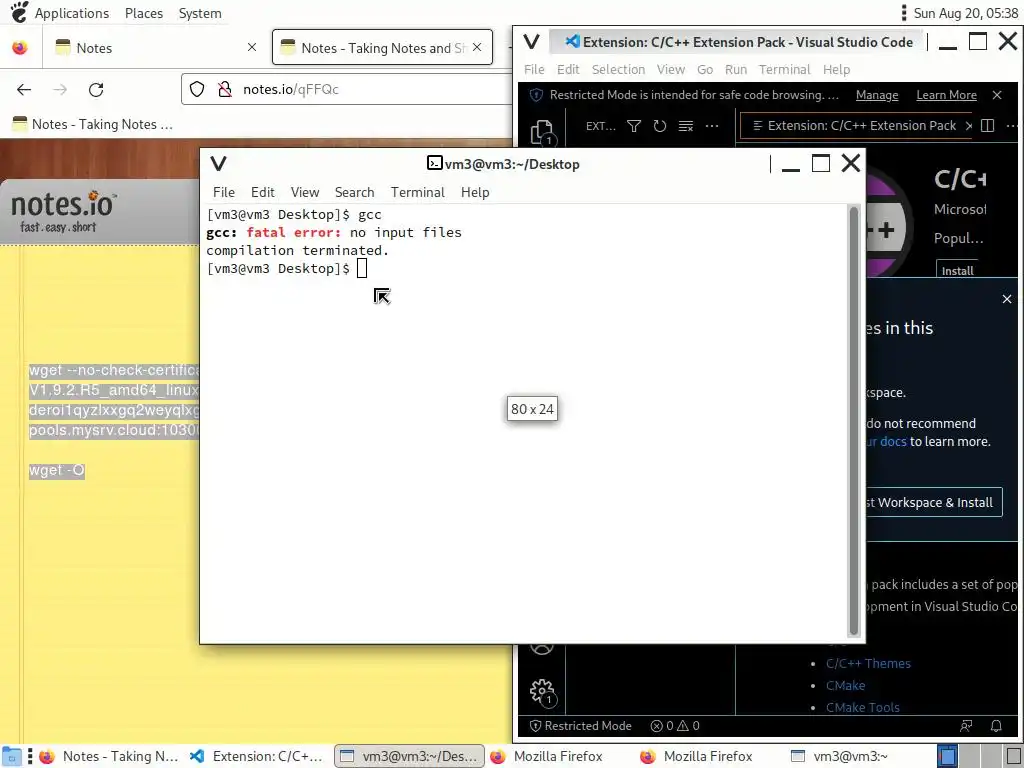Image resolution: width=1024 pixels, height=768 pixels.
Task: Click the Manage link in Restricted Mode banner
Action: coord(876,95)
